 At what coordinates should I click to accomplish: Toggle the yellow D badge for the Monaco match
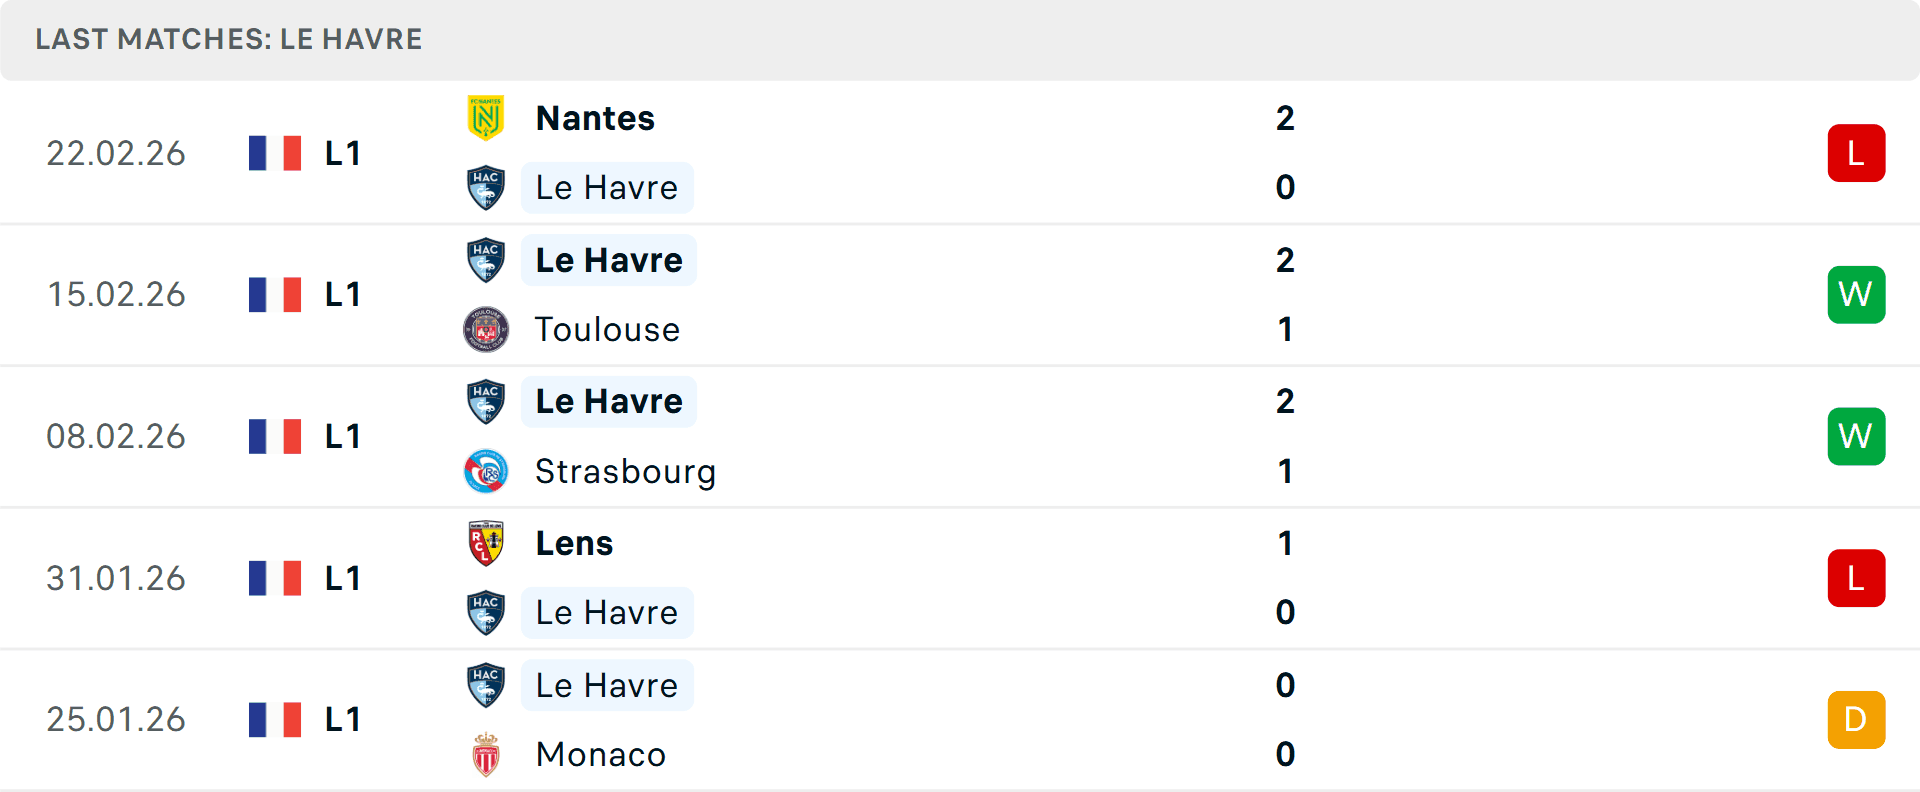[x=1856, y=719]
